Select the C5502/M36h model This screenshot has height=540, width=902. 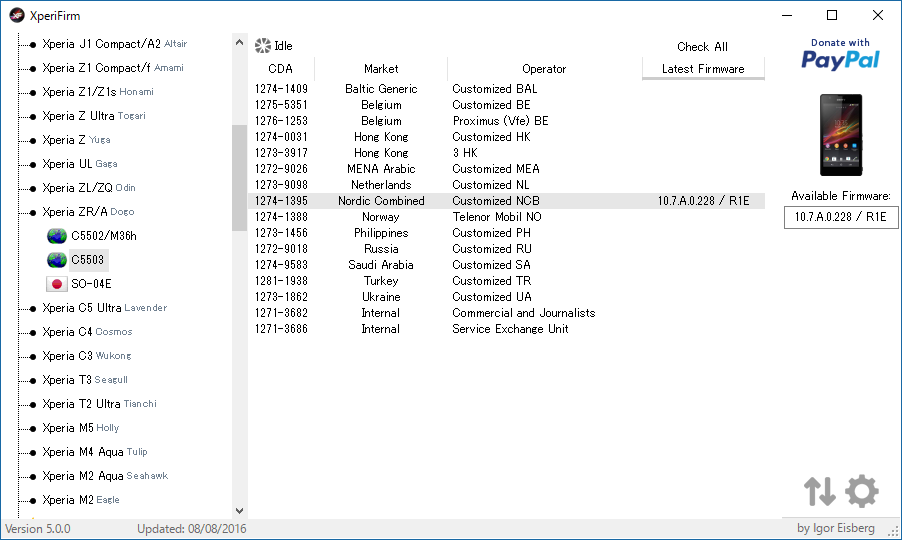pyautogui.click(x=104, y=236)
